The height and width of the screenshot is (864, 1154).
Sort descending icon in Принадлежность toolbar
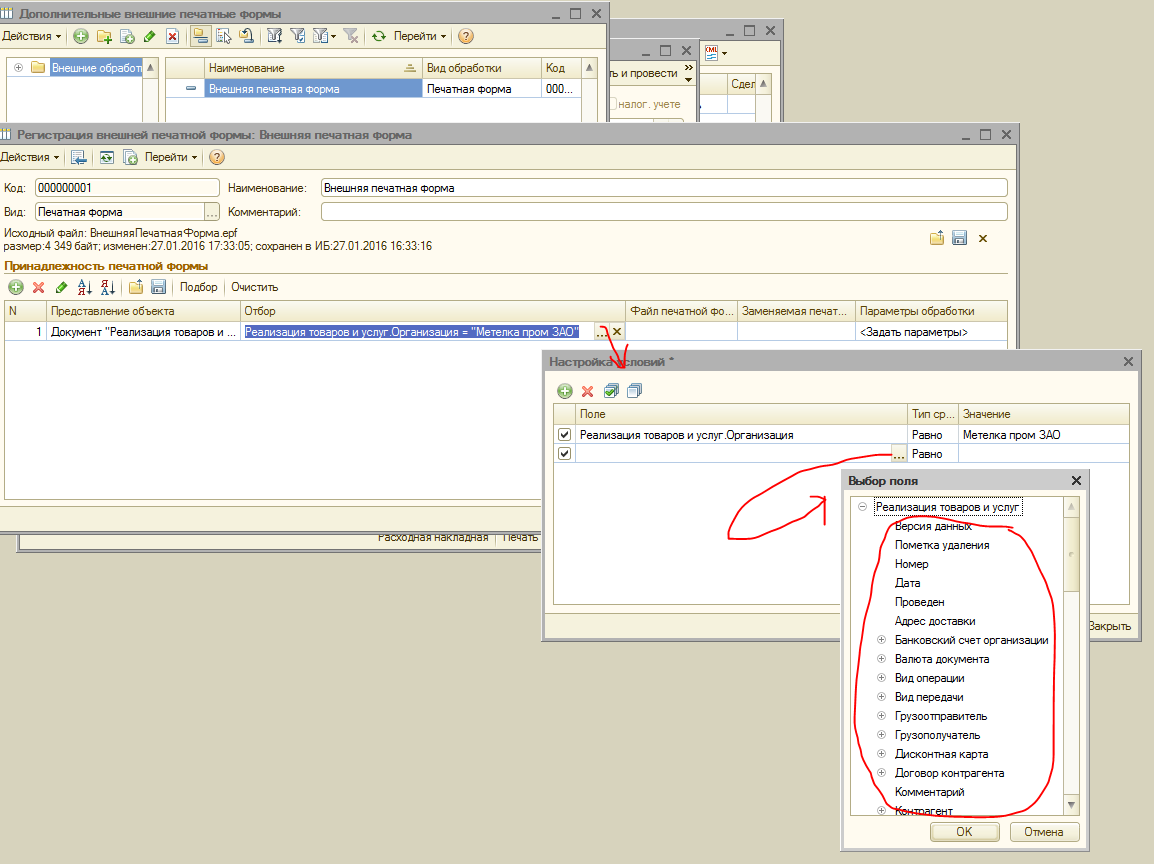coord(108,287)
